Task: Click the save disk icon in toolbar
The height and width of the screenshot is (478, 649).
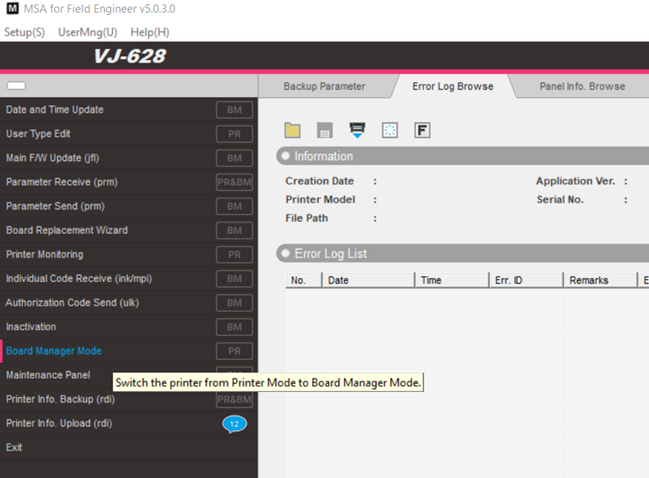Action: point(324,130)
